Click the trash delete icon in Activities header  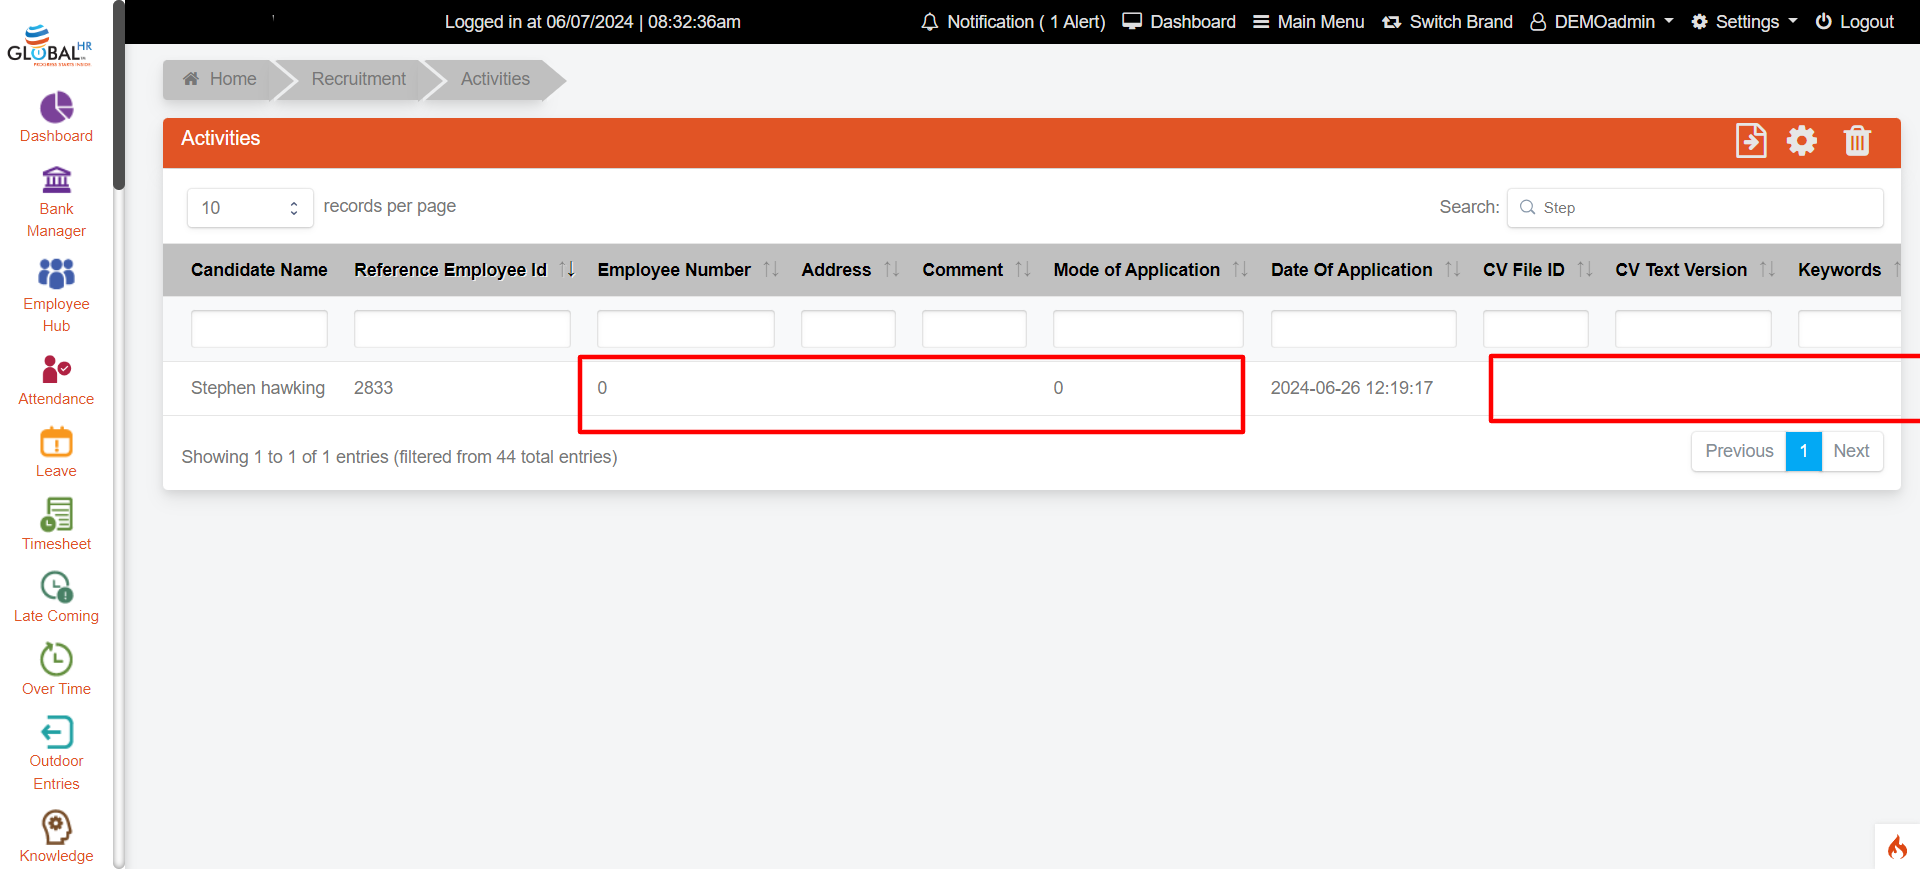click(1857, 141)
